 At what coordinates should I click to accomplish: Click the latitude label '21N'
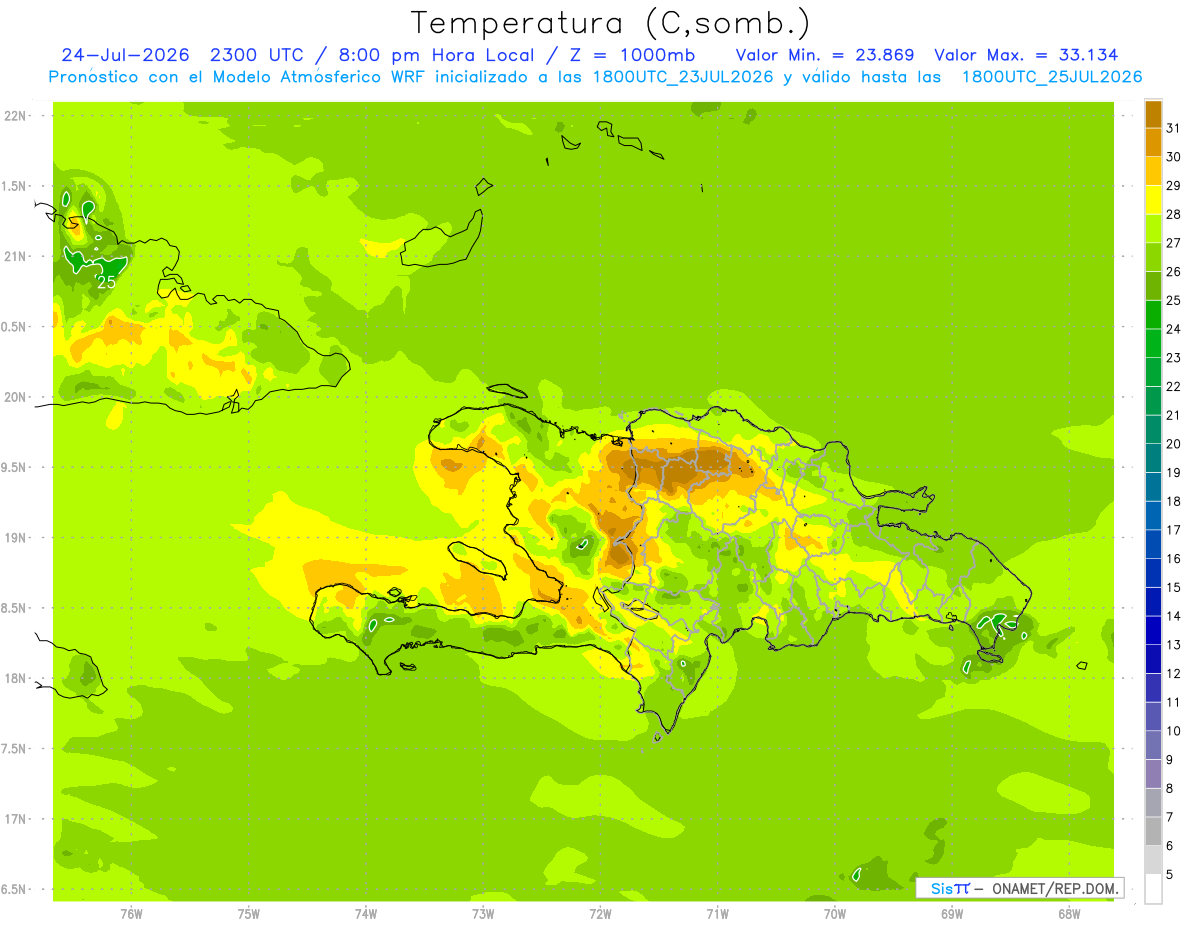[x=16, y=257]
